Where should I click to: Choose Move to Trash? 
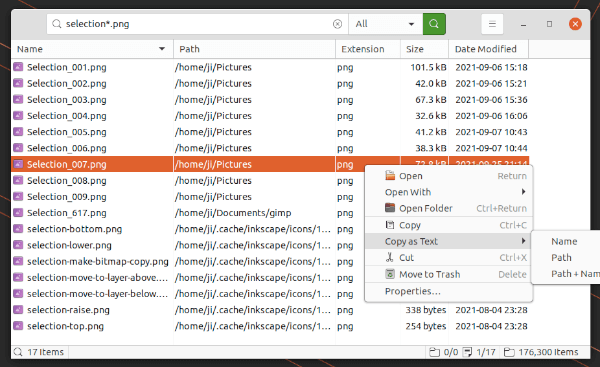coord(448,274)
